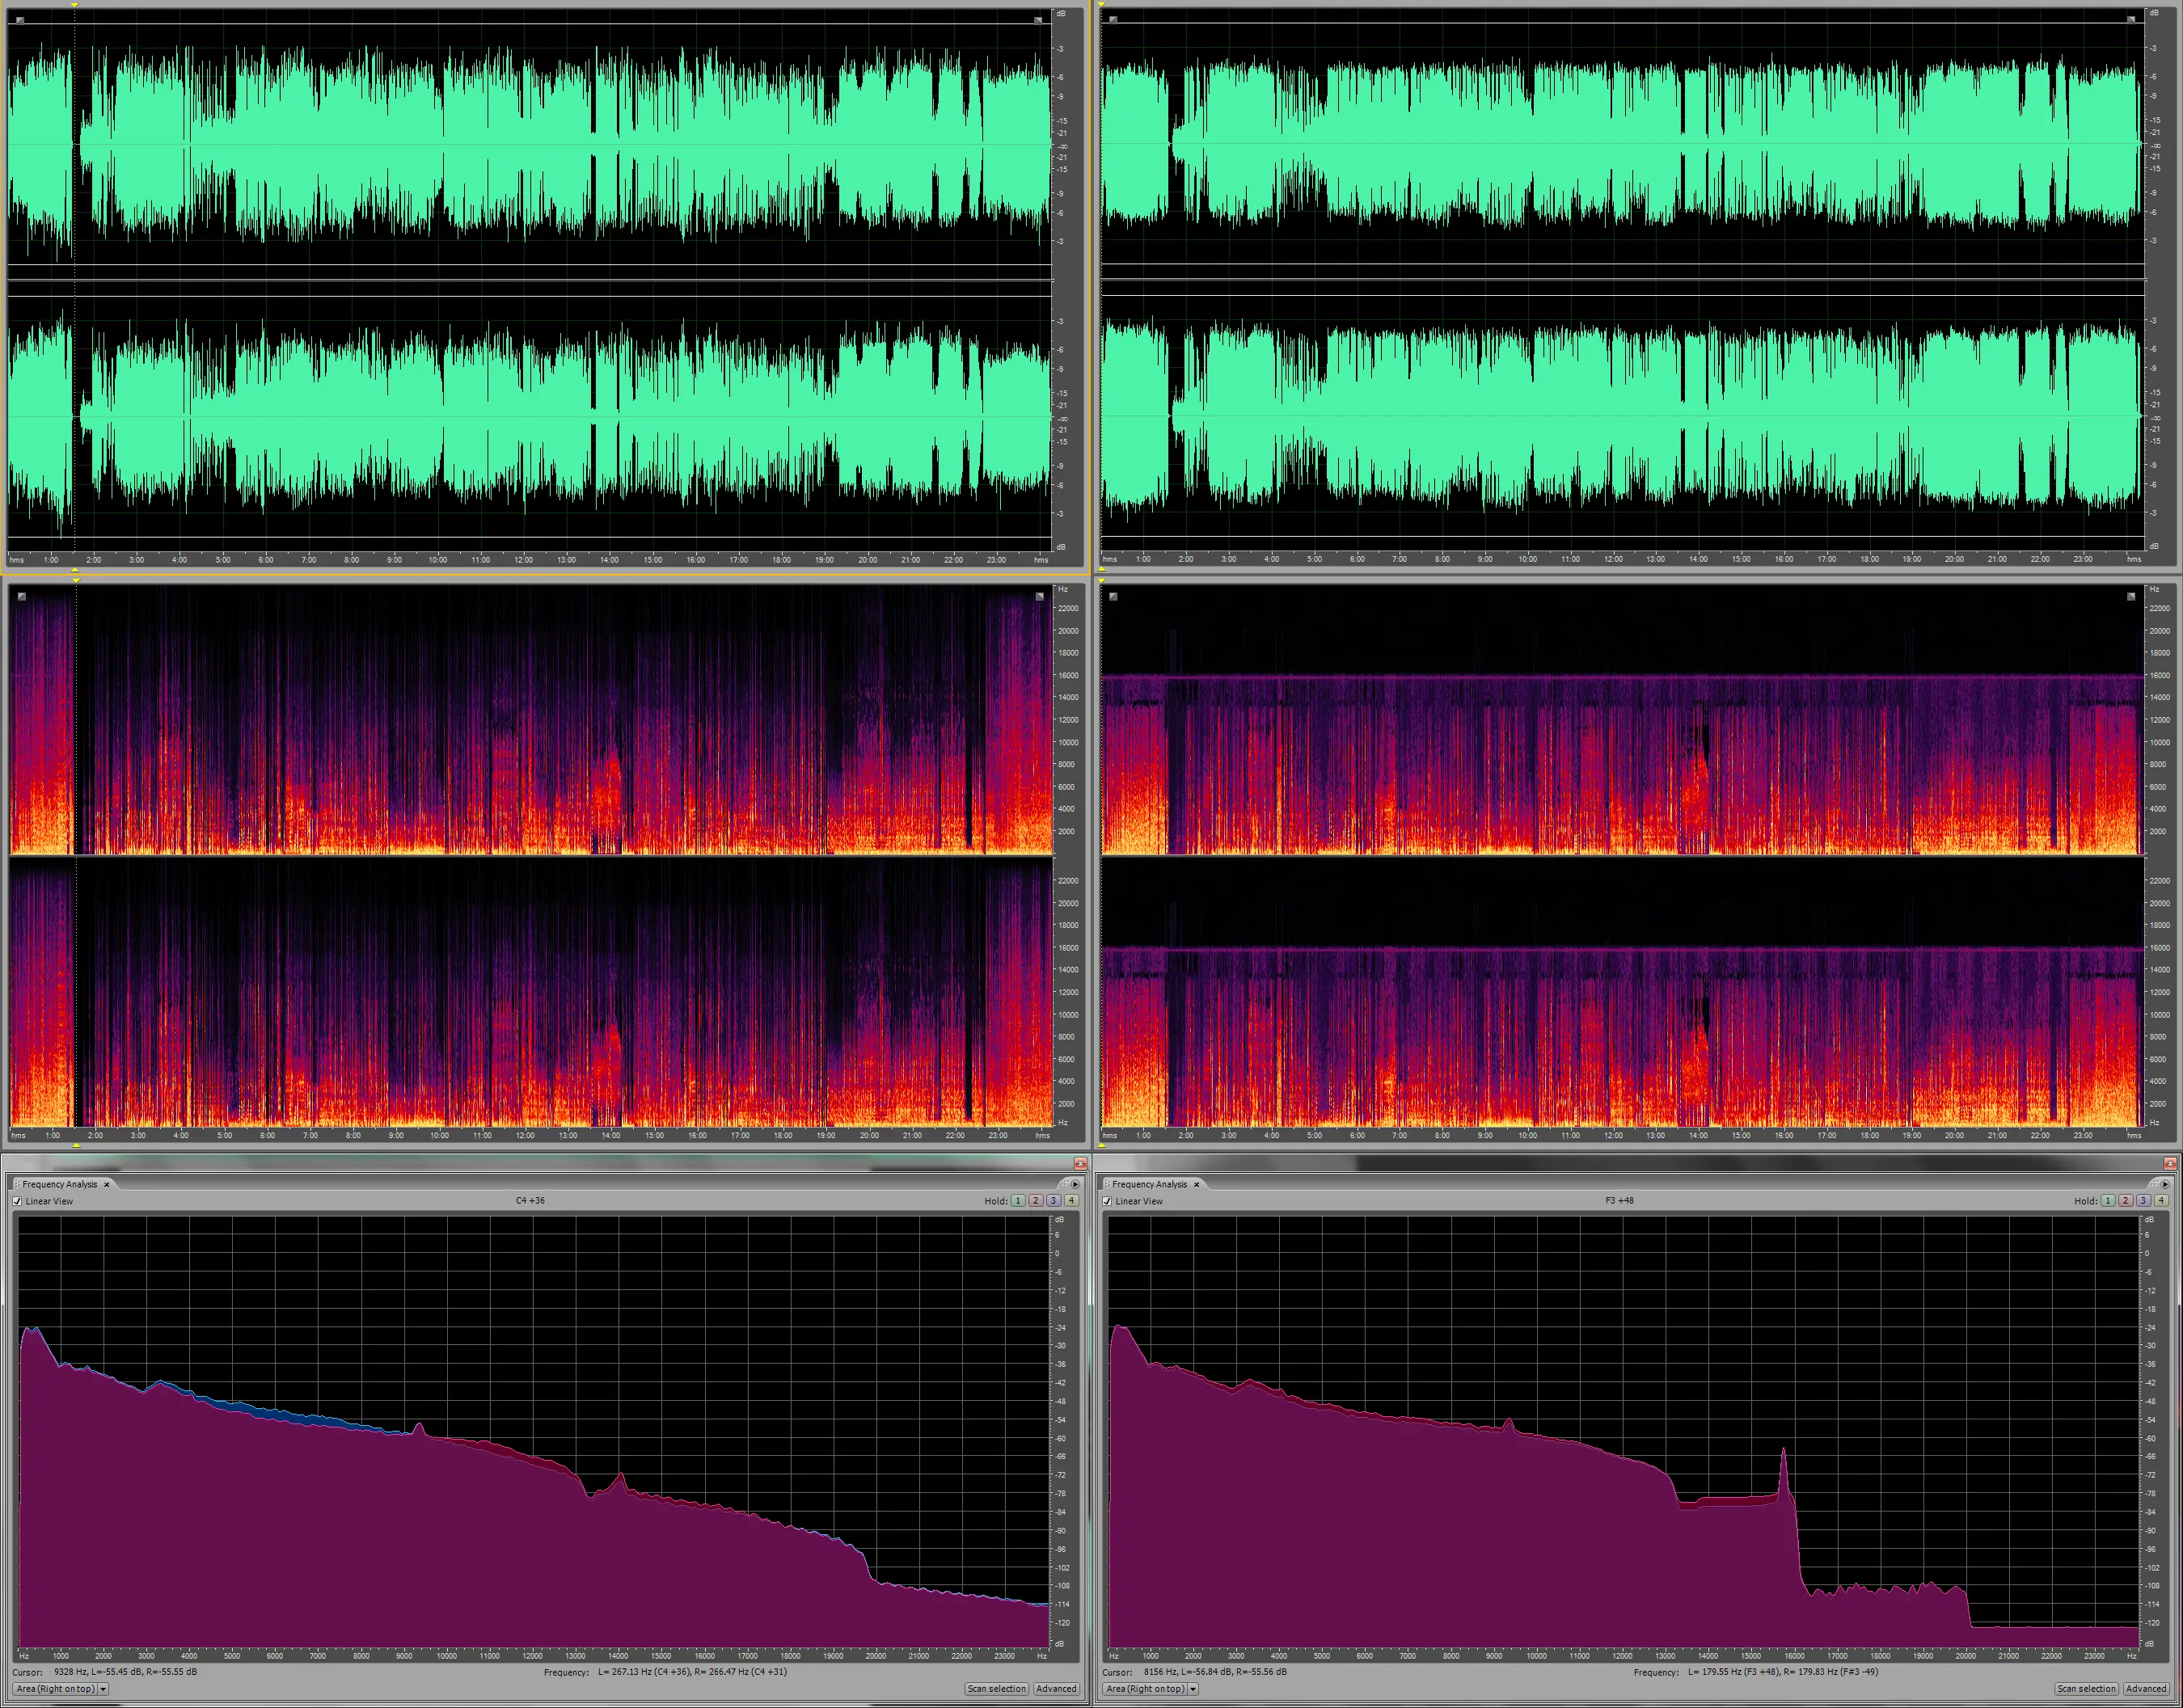This screenshot has width=2183, height=1708.
Task: Select left Frequency Analysis tab
Action: tap(59, 1184)
